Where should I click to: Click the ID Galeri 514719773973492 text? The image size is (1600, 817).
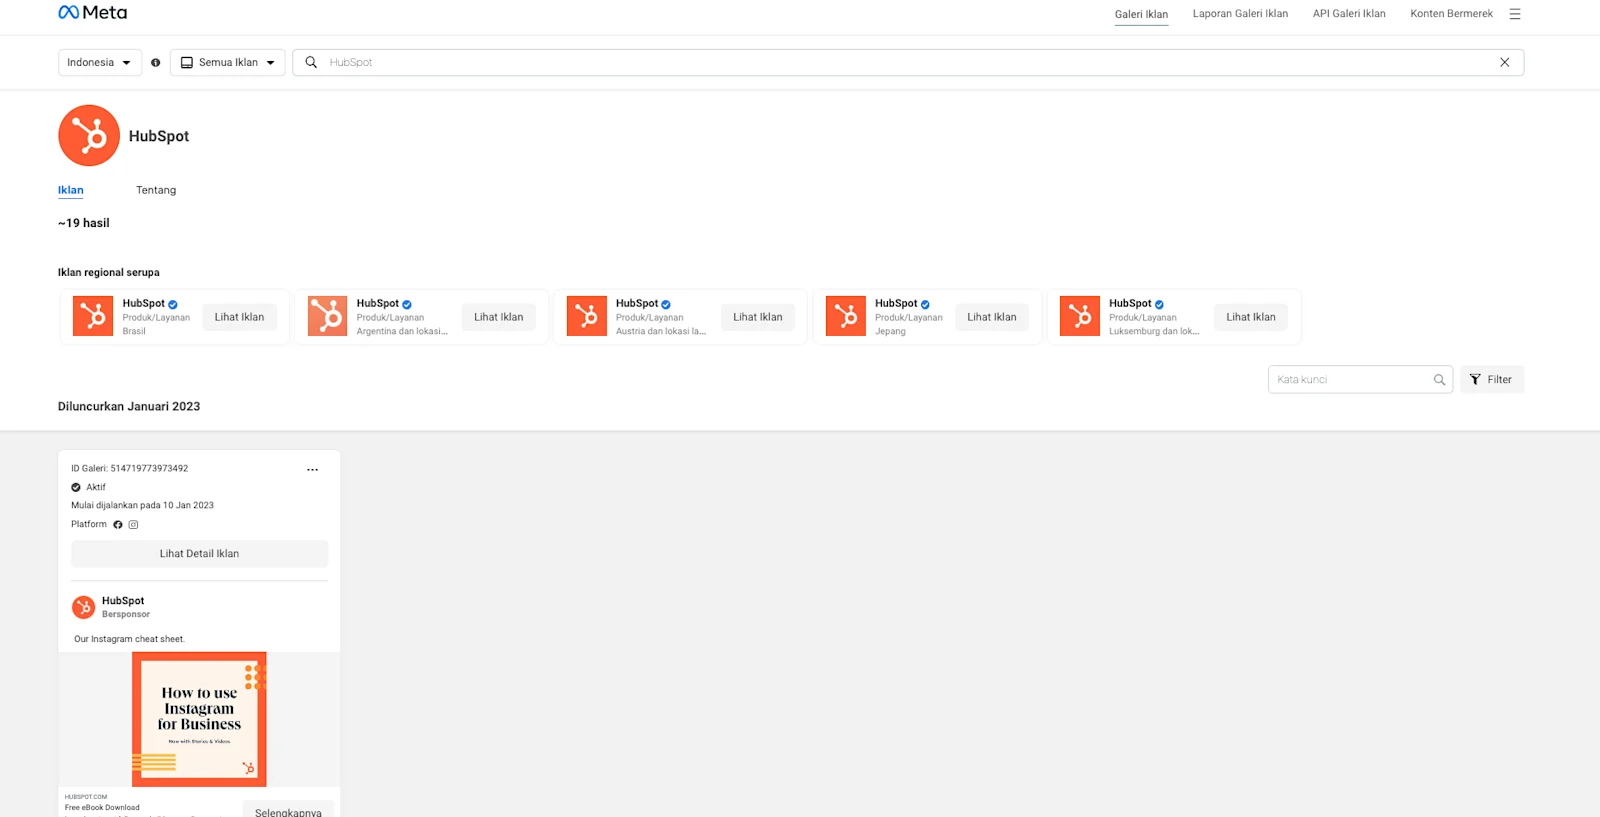coord(129,469)
